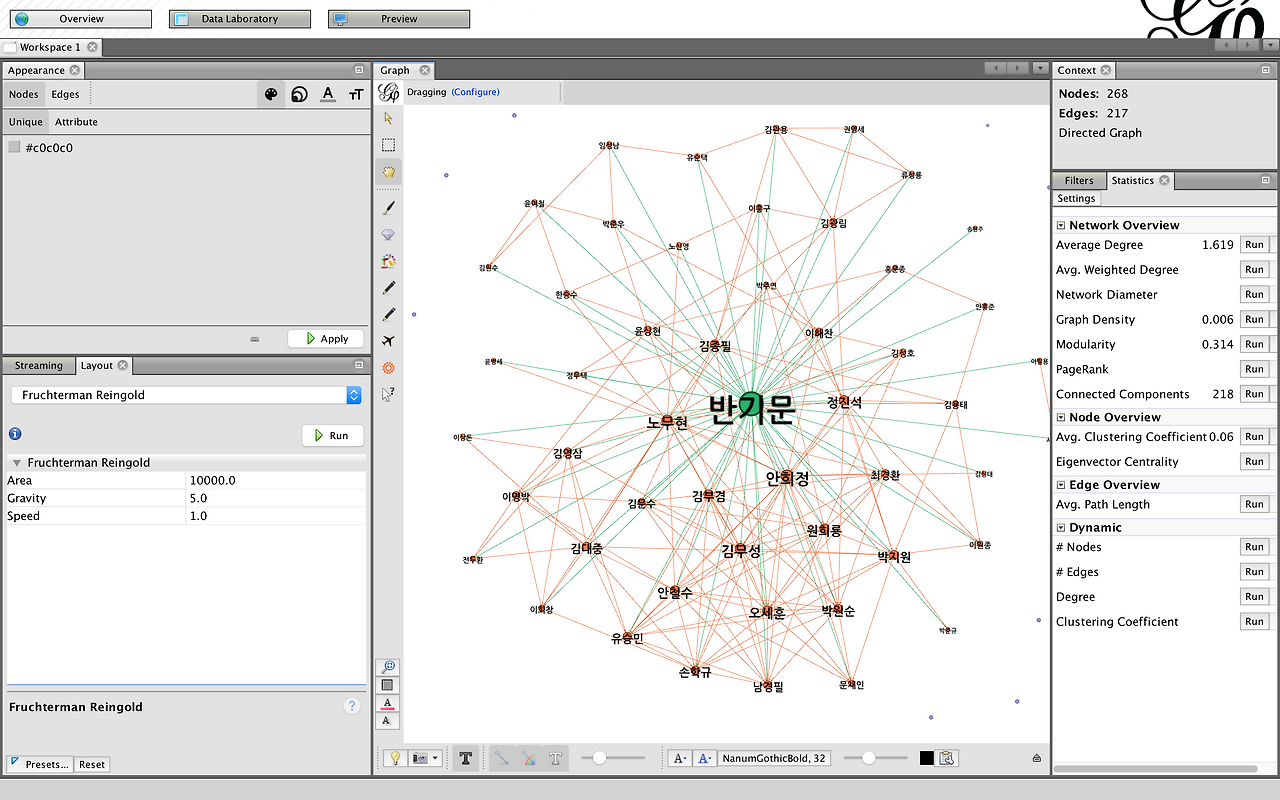Select the direct selection arrow tool
The height and width of the screenshot is (800, 1280).
[389, 118]
